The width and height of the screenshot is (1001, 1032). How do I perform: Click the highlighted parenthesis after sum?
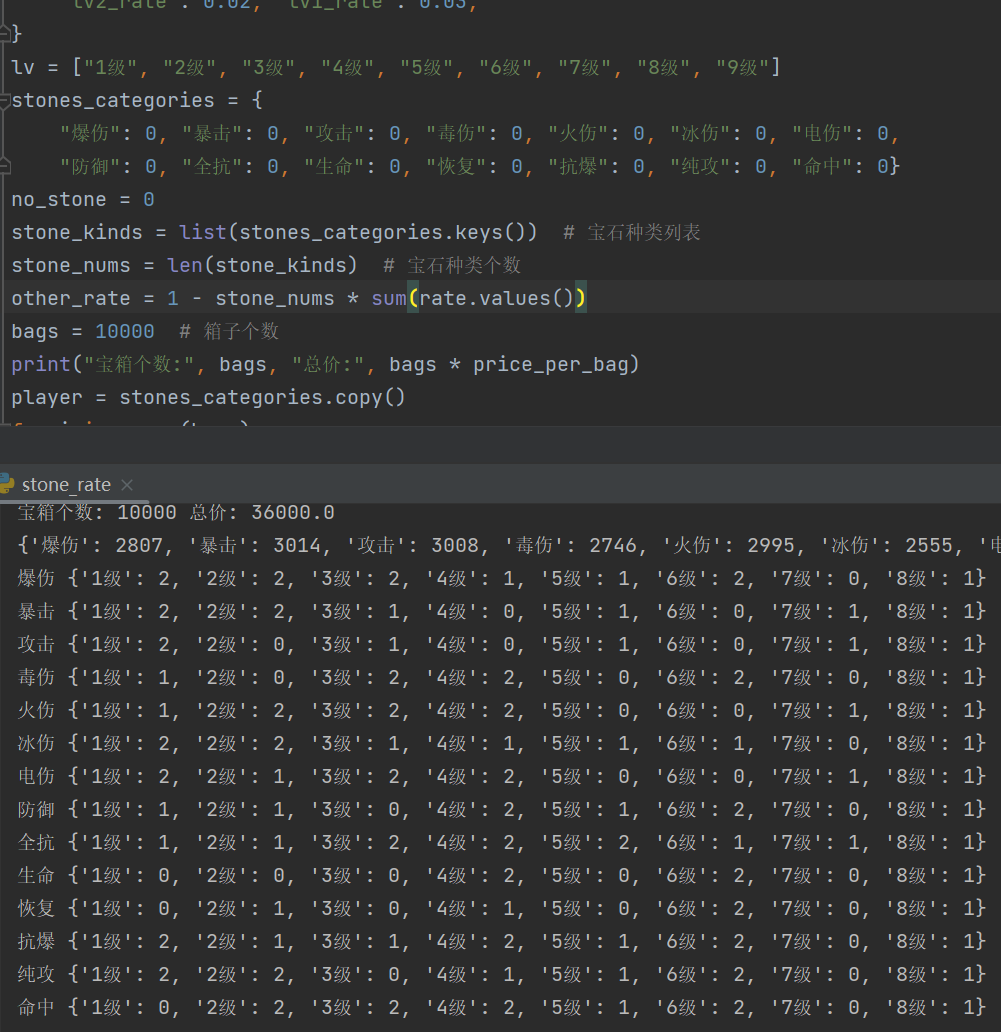(413, 298)
